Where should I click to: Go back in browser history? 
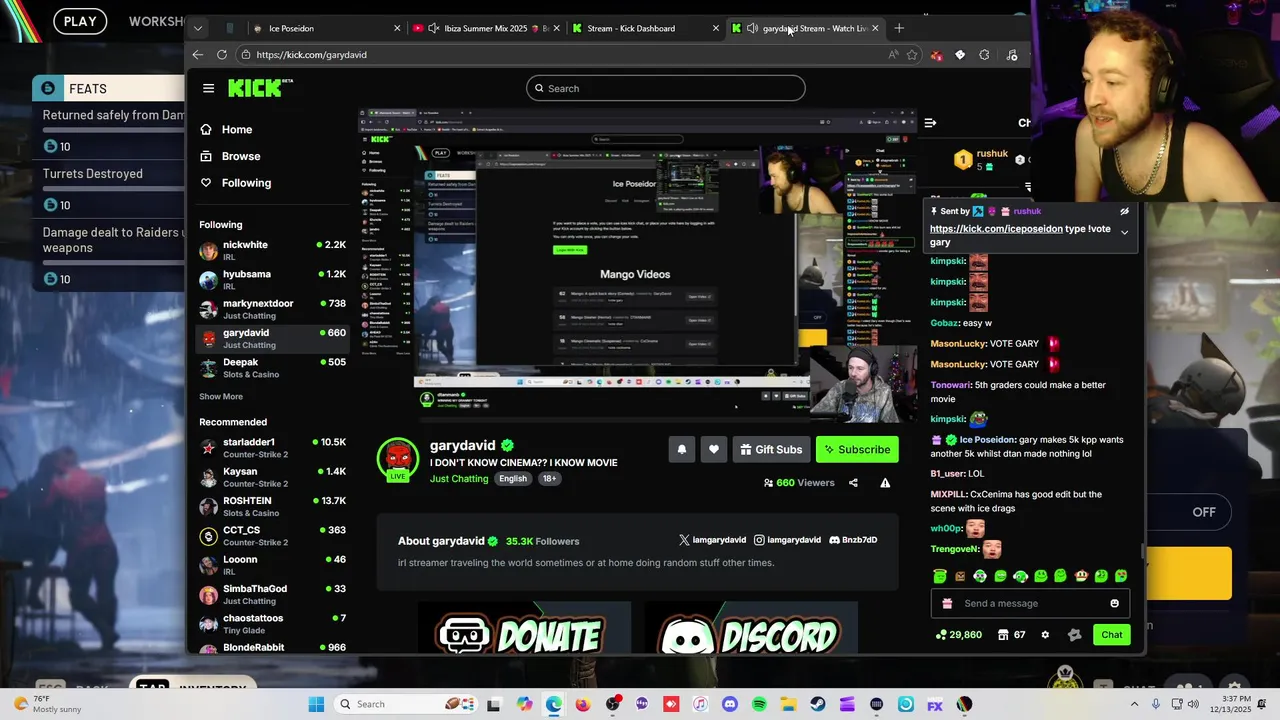point(198,55)
